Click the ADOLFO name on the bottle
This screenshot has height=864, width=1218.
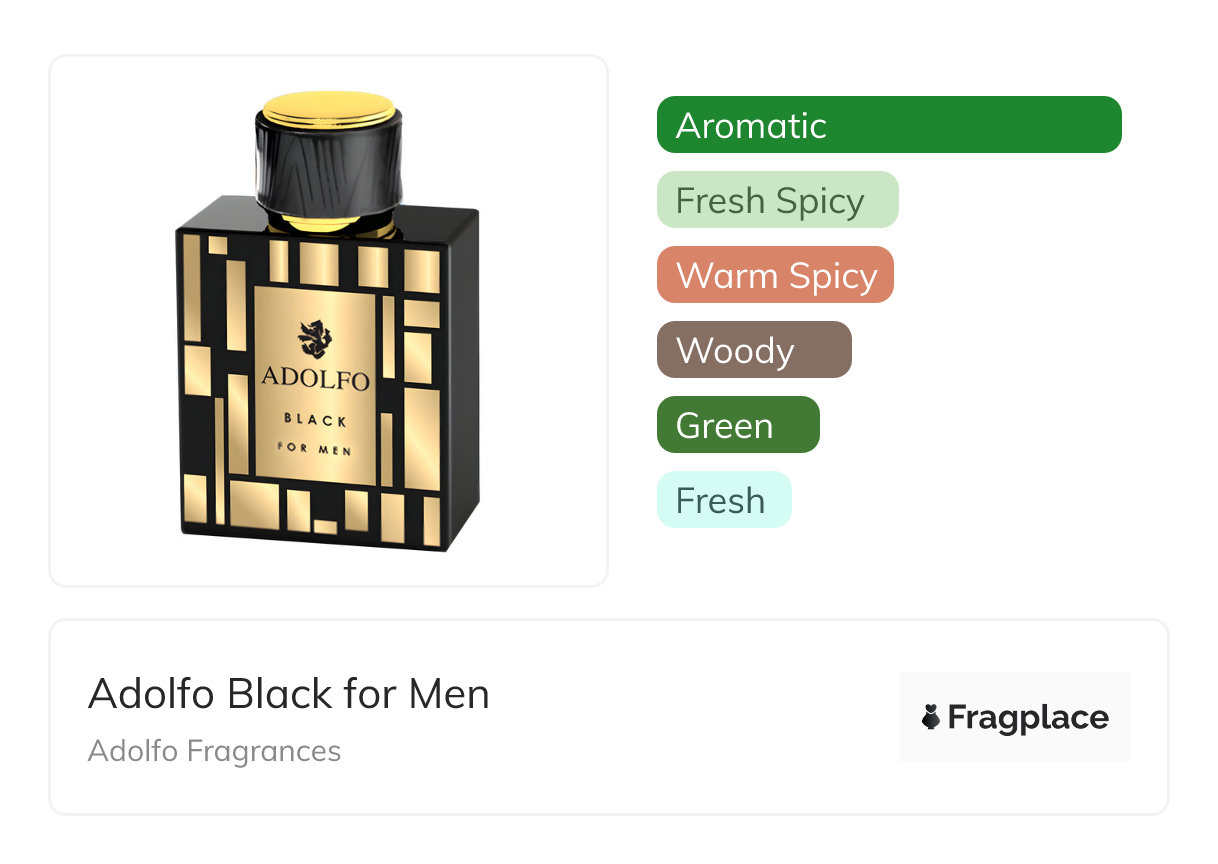tap(315, 379)
